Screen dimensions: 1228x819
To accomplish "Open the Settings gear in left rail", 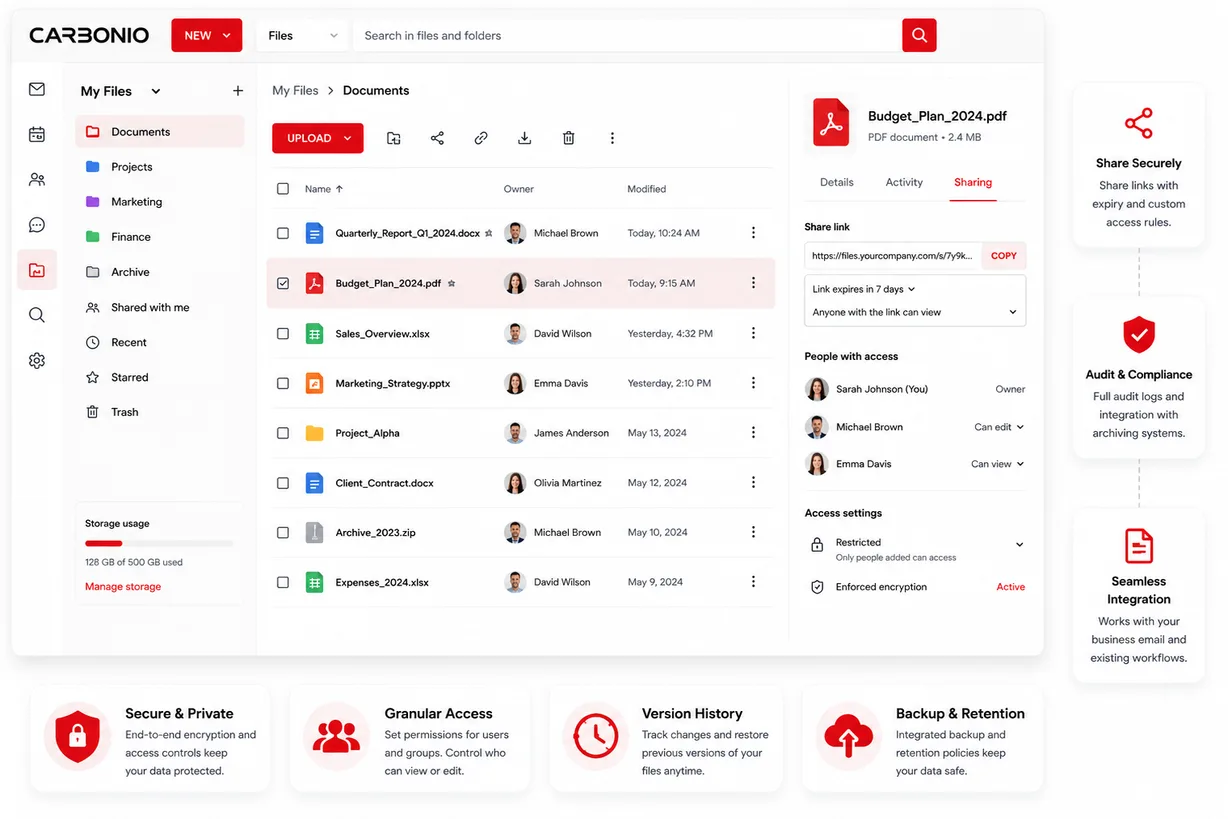I will [37, 361].
